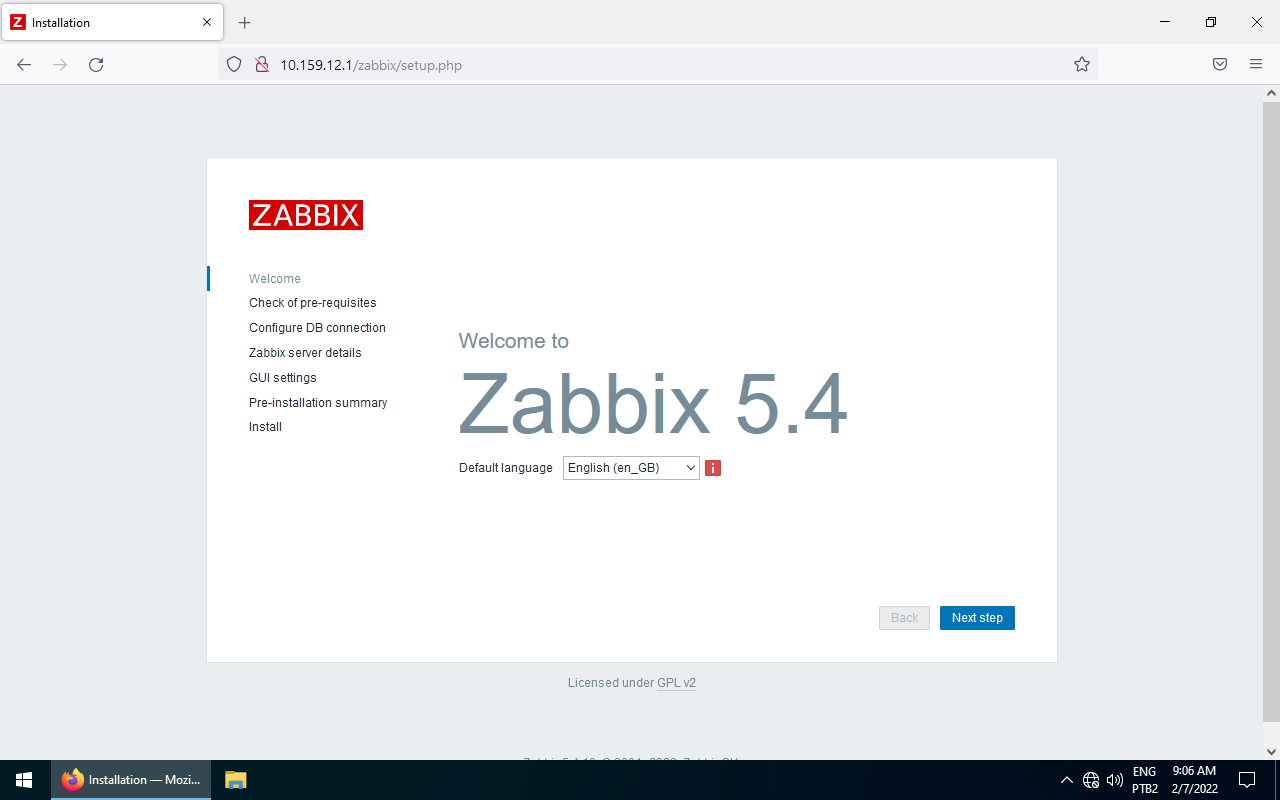
Task: Bookmark this page using the star icon
Action: coord(1081,64)
